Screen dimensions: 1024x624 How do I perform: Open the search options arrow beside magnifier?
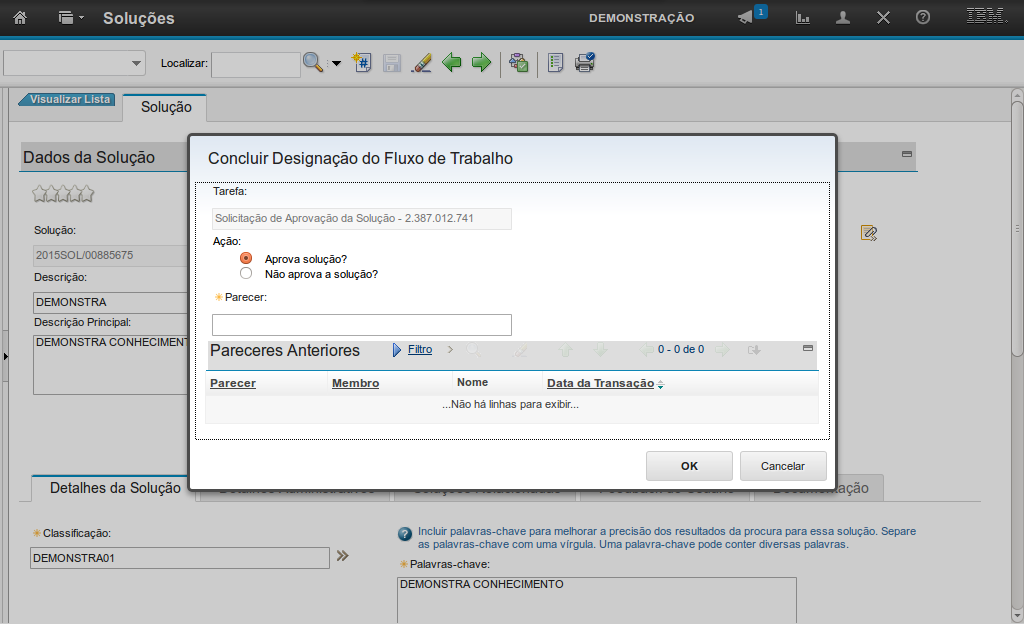coord(336,64)
